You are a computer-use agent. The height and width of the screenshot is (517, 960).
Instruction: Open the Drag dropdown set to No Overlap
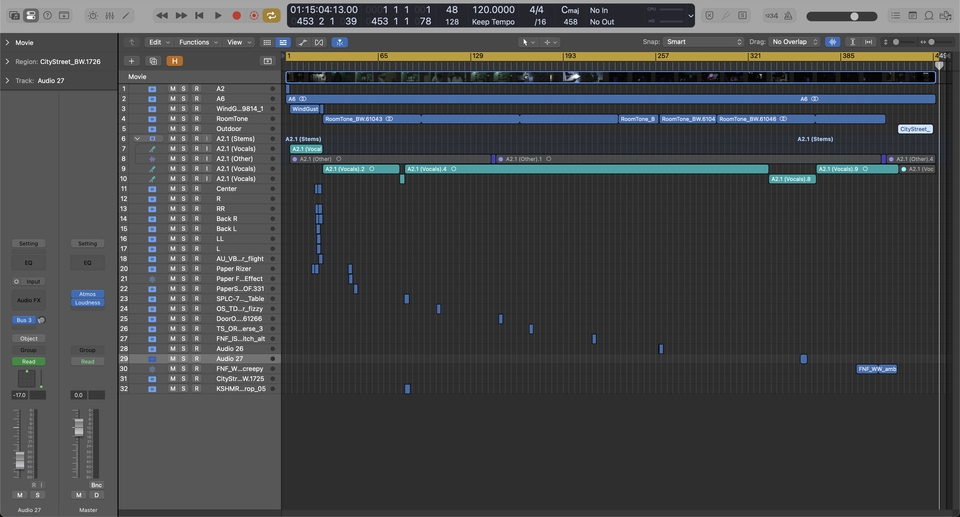tap(795, 42)
